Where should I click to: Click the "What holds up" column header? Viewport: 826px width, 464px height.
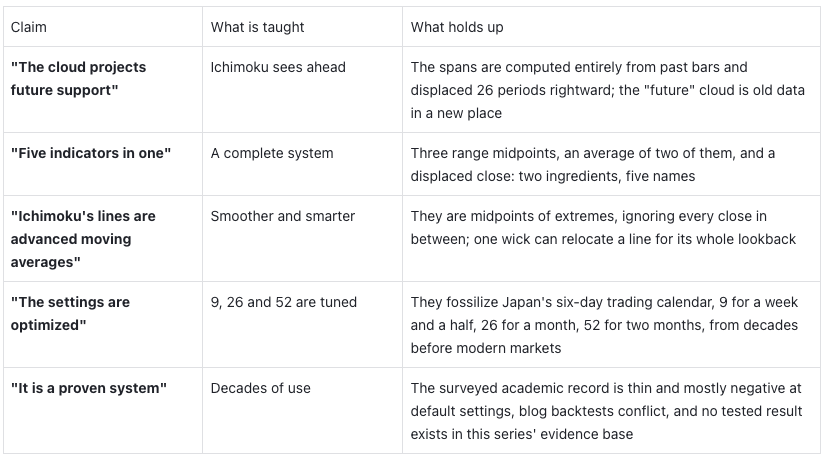coord(457,27)
